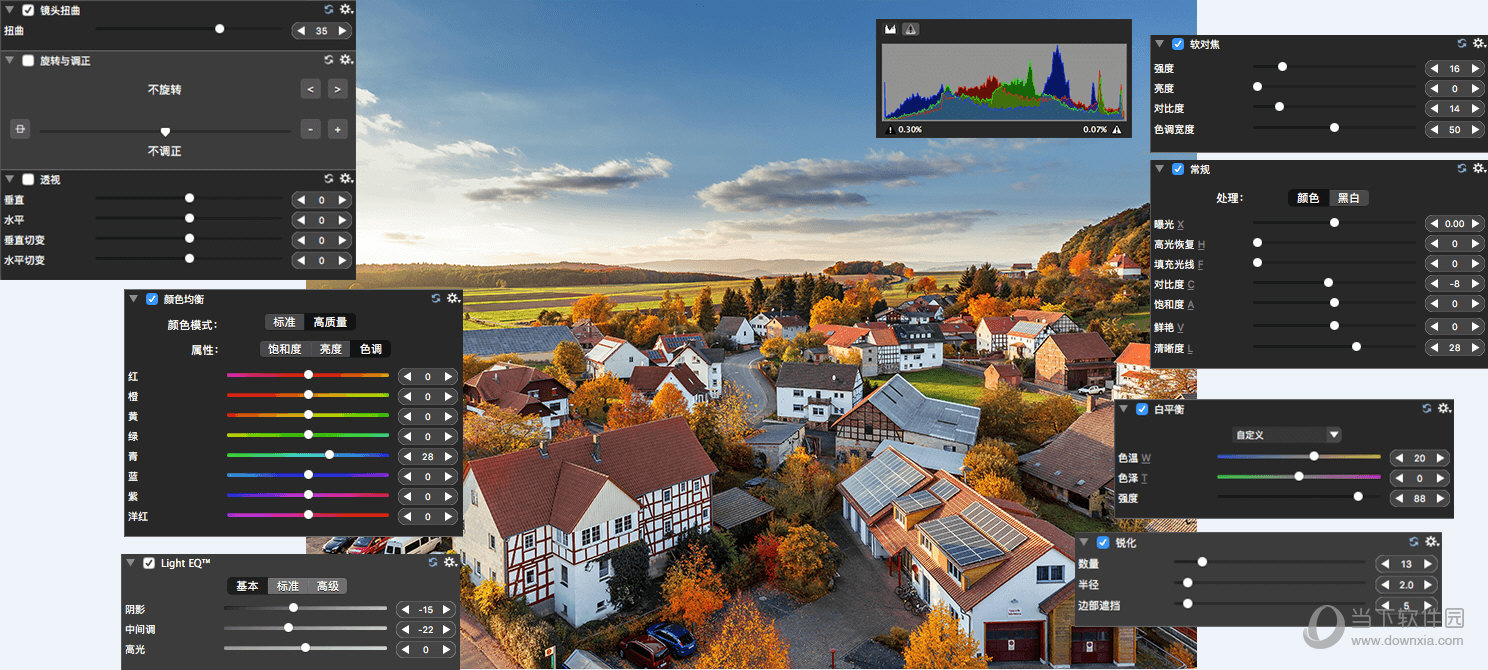Switch to the 饱和度 attribute tab
Image resolution: width=1488 pixels, height=670 pixels.
coord(285,349)
